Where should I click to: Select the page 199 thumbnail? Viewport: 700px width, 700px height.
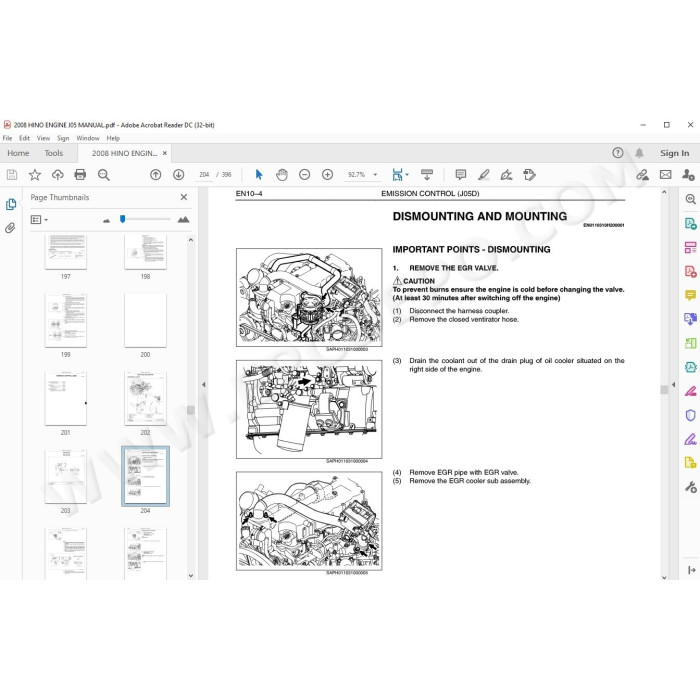pos(66,320)
